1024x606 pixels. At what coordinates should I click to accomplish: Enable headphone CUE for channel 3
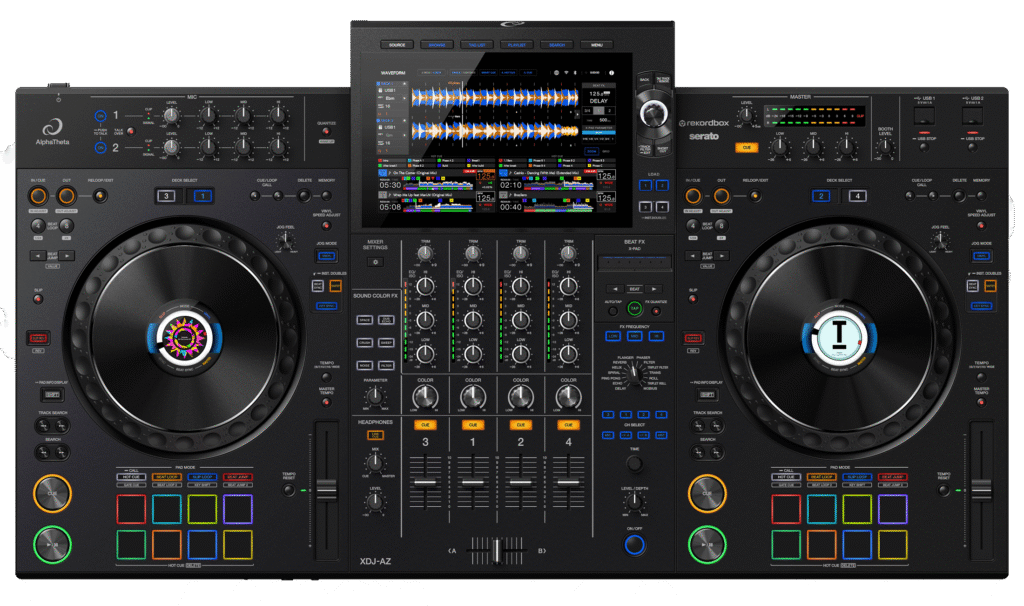424,424
